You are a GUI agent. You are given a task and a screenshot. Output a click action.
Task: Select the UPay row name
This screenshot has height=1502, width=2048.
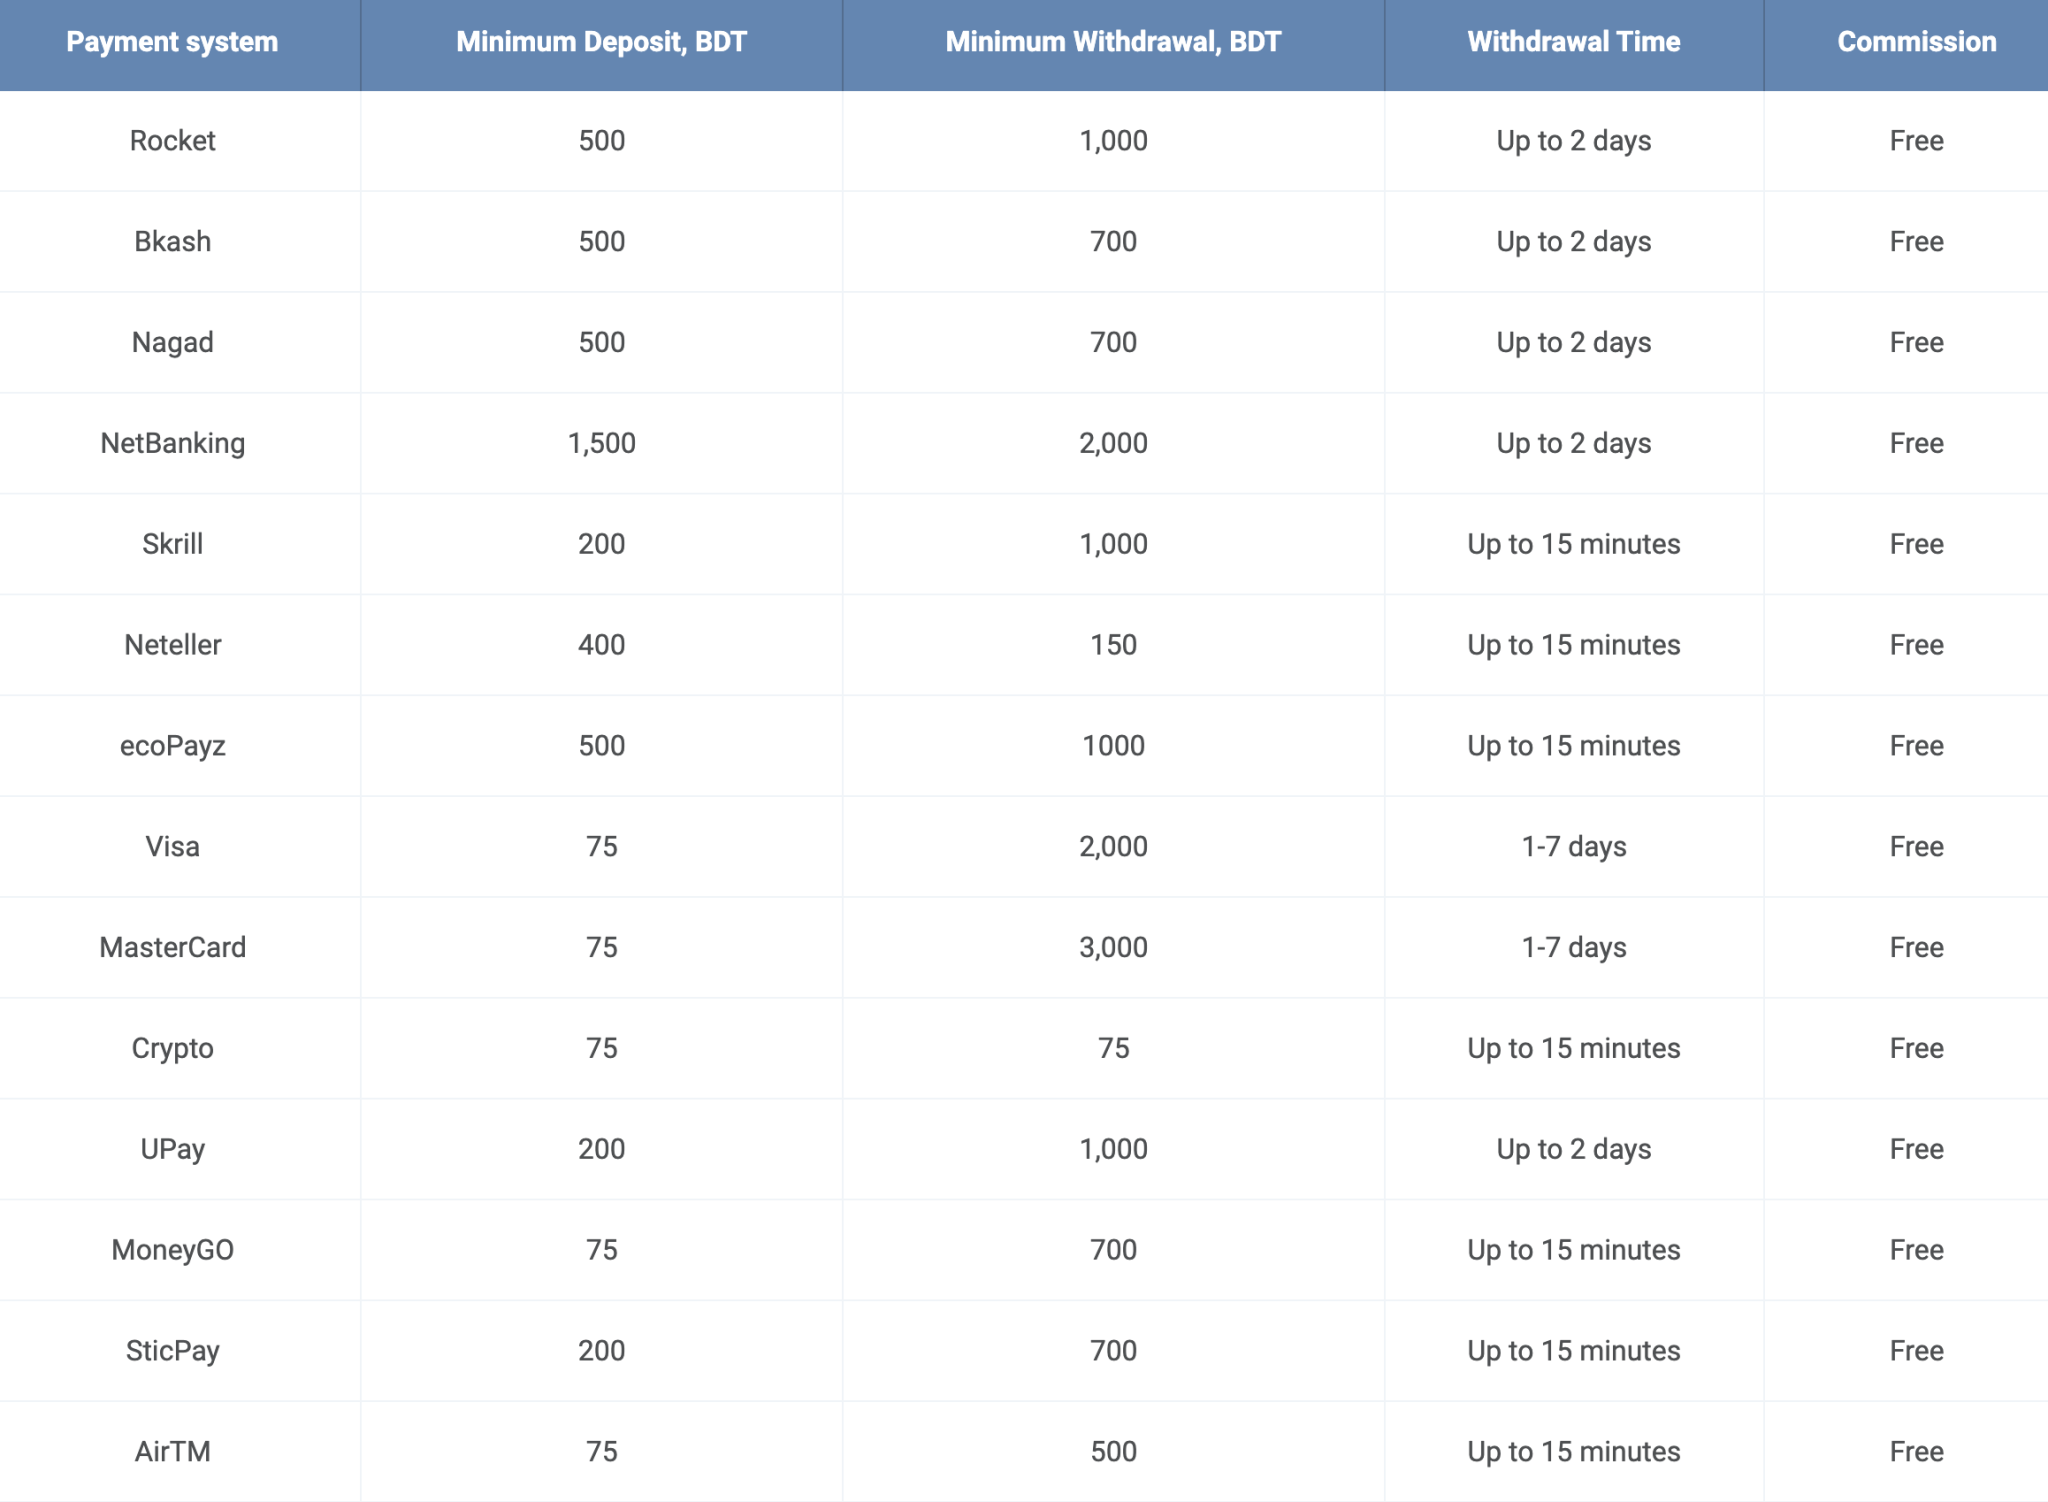(172, 1149)
